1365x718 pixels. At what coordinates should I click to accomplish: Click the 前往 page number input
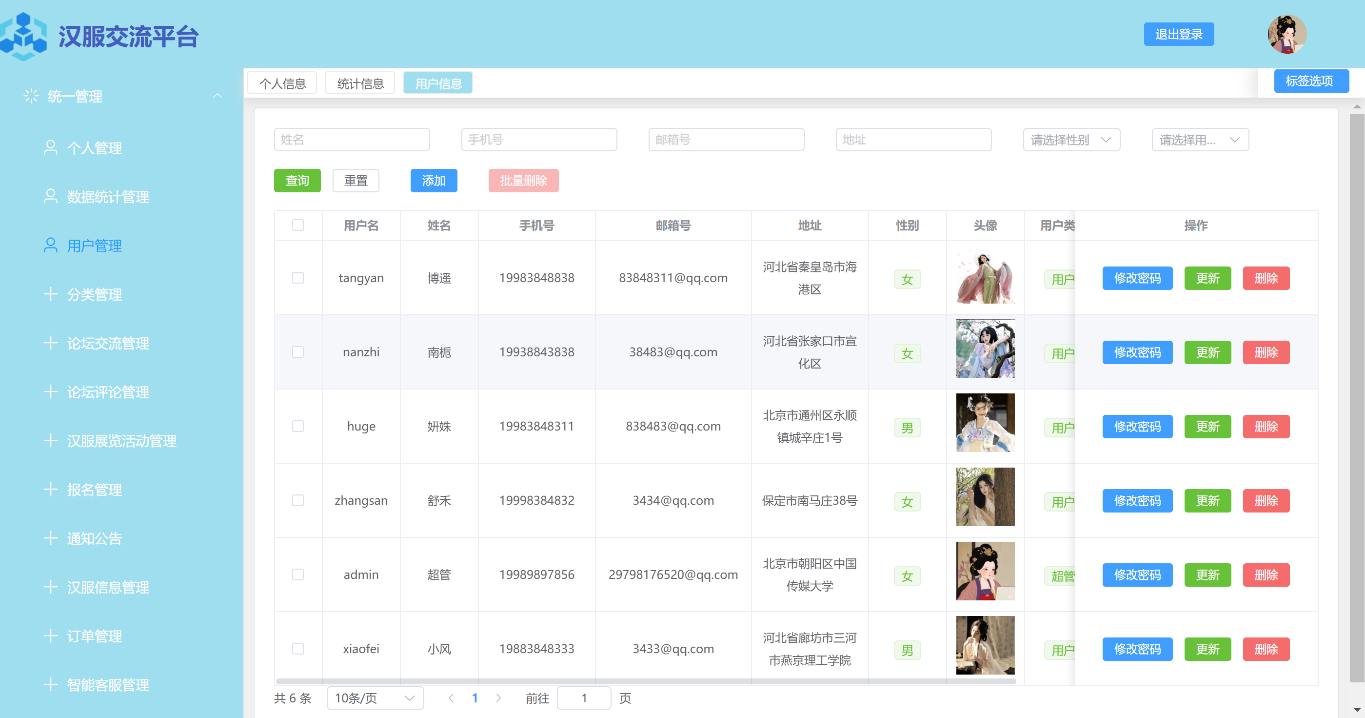(584, 698)
